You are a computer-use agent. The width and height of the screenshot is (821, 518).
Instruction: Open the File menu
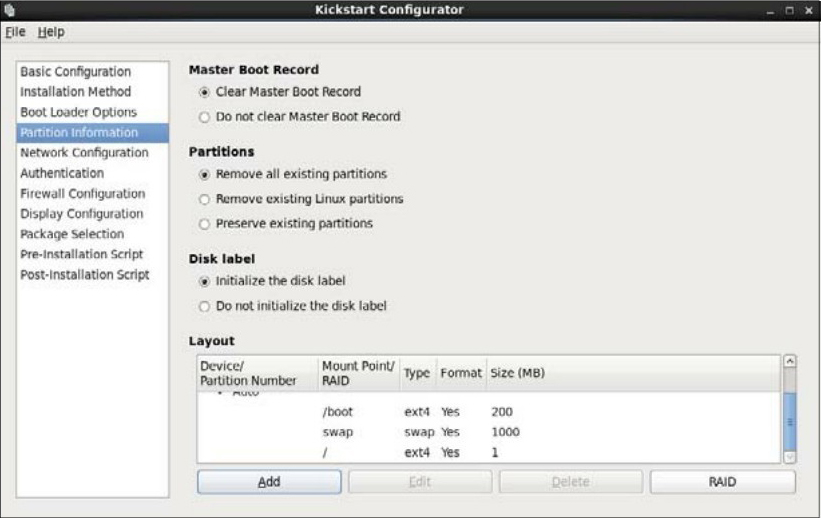[15, 32]
